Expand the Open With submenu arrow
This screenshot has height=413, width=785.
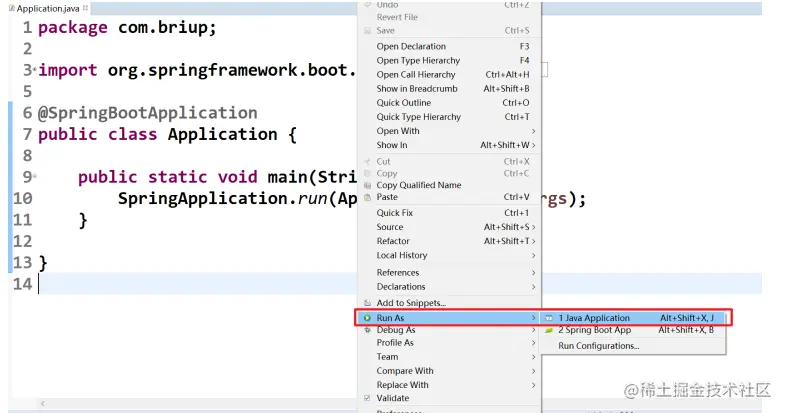[x=534, y=131]
